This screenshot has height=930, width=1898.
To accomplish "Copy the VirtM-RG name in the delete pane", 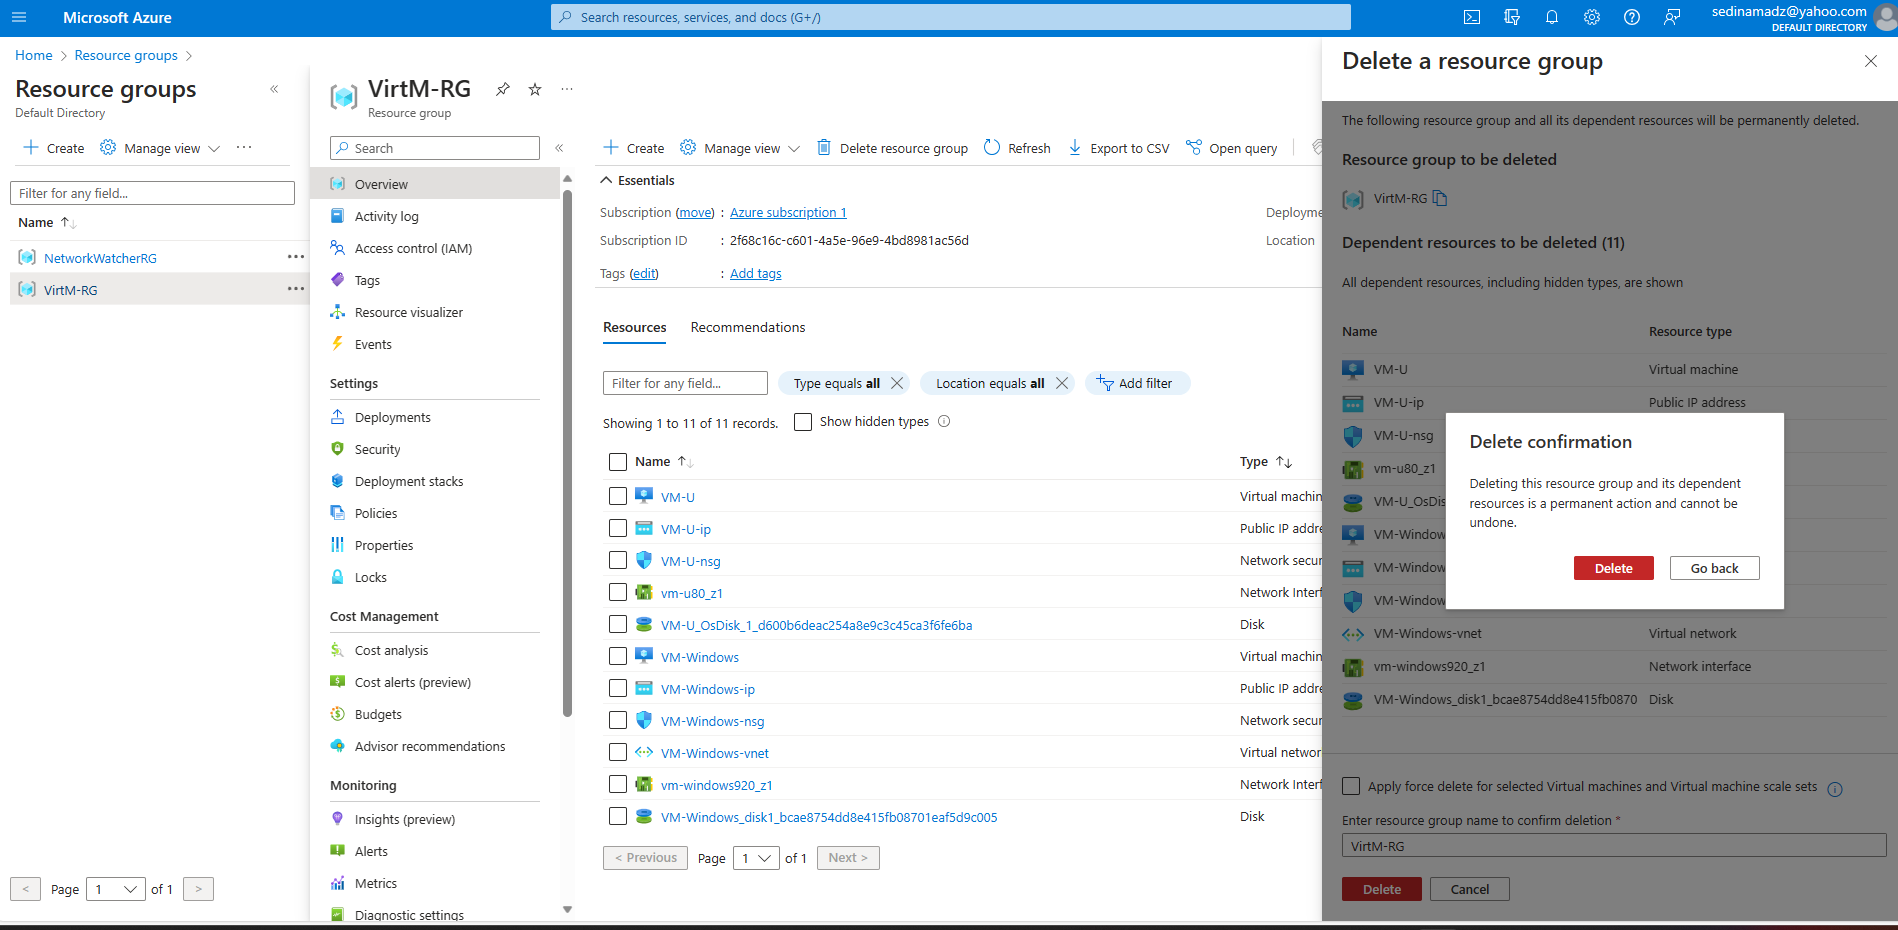I will point(1440,199).
